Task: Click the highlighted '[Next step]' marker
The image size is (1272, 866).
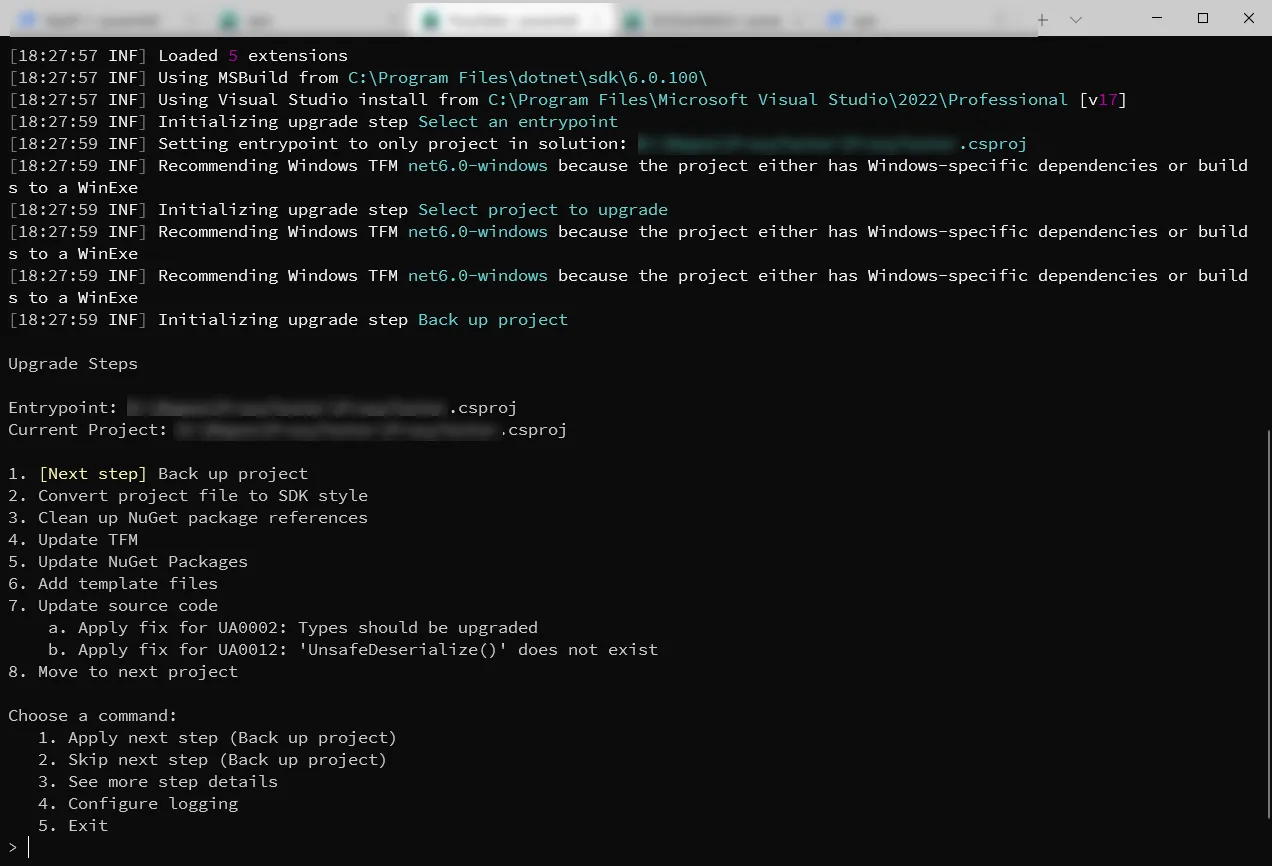Action: (x=93, y=474)
